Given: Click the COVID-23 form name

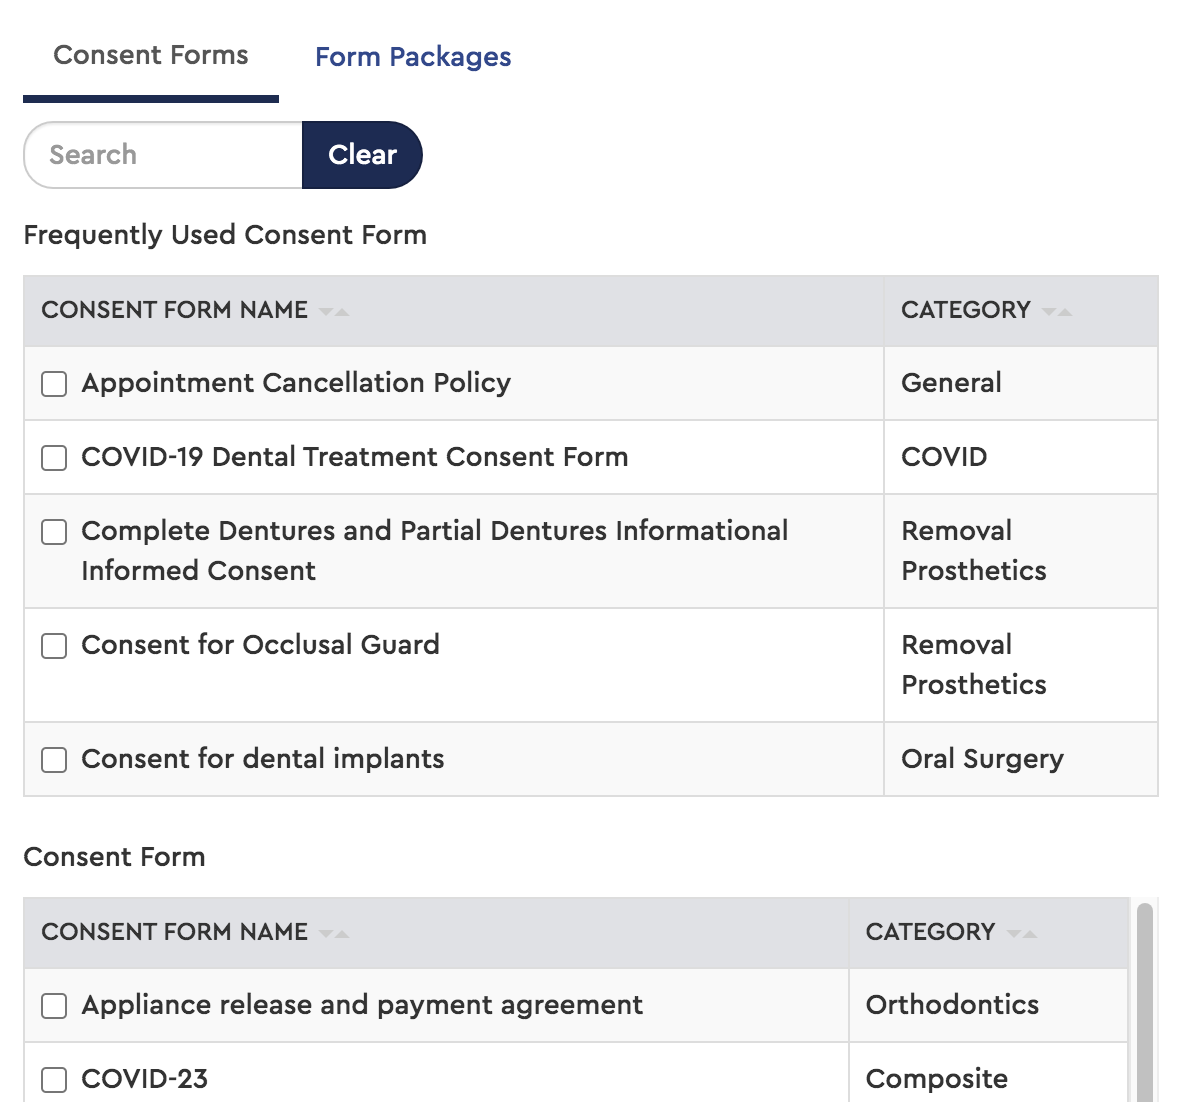Looking at the screenshot, I should tap(144, 1079).
